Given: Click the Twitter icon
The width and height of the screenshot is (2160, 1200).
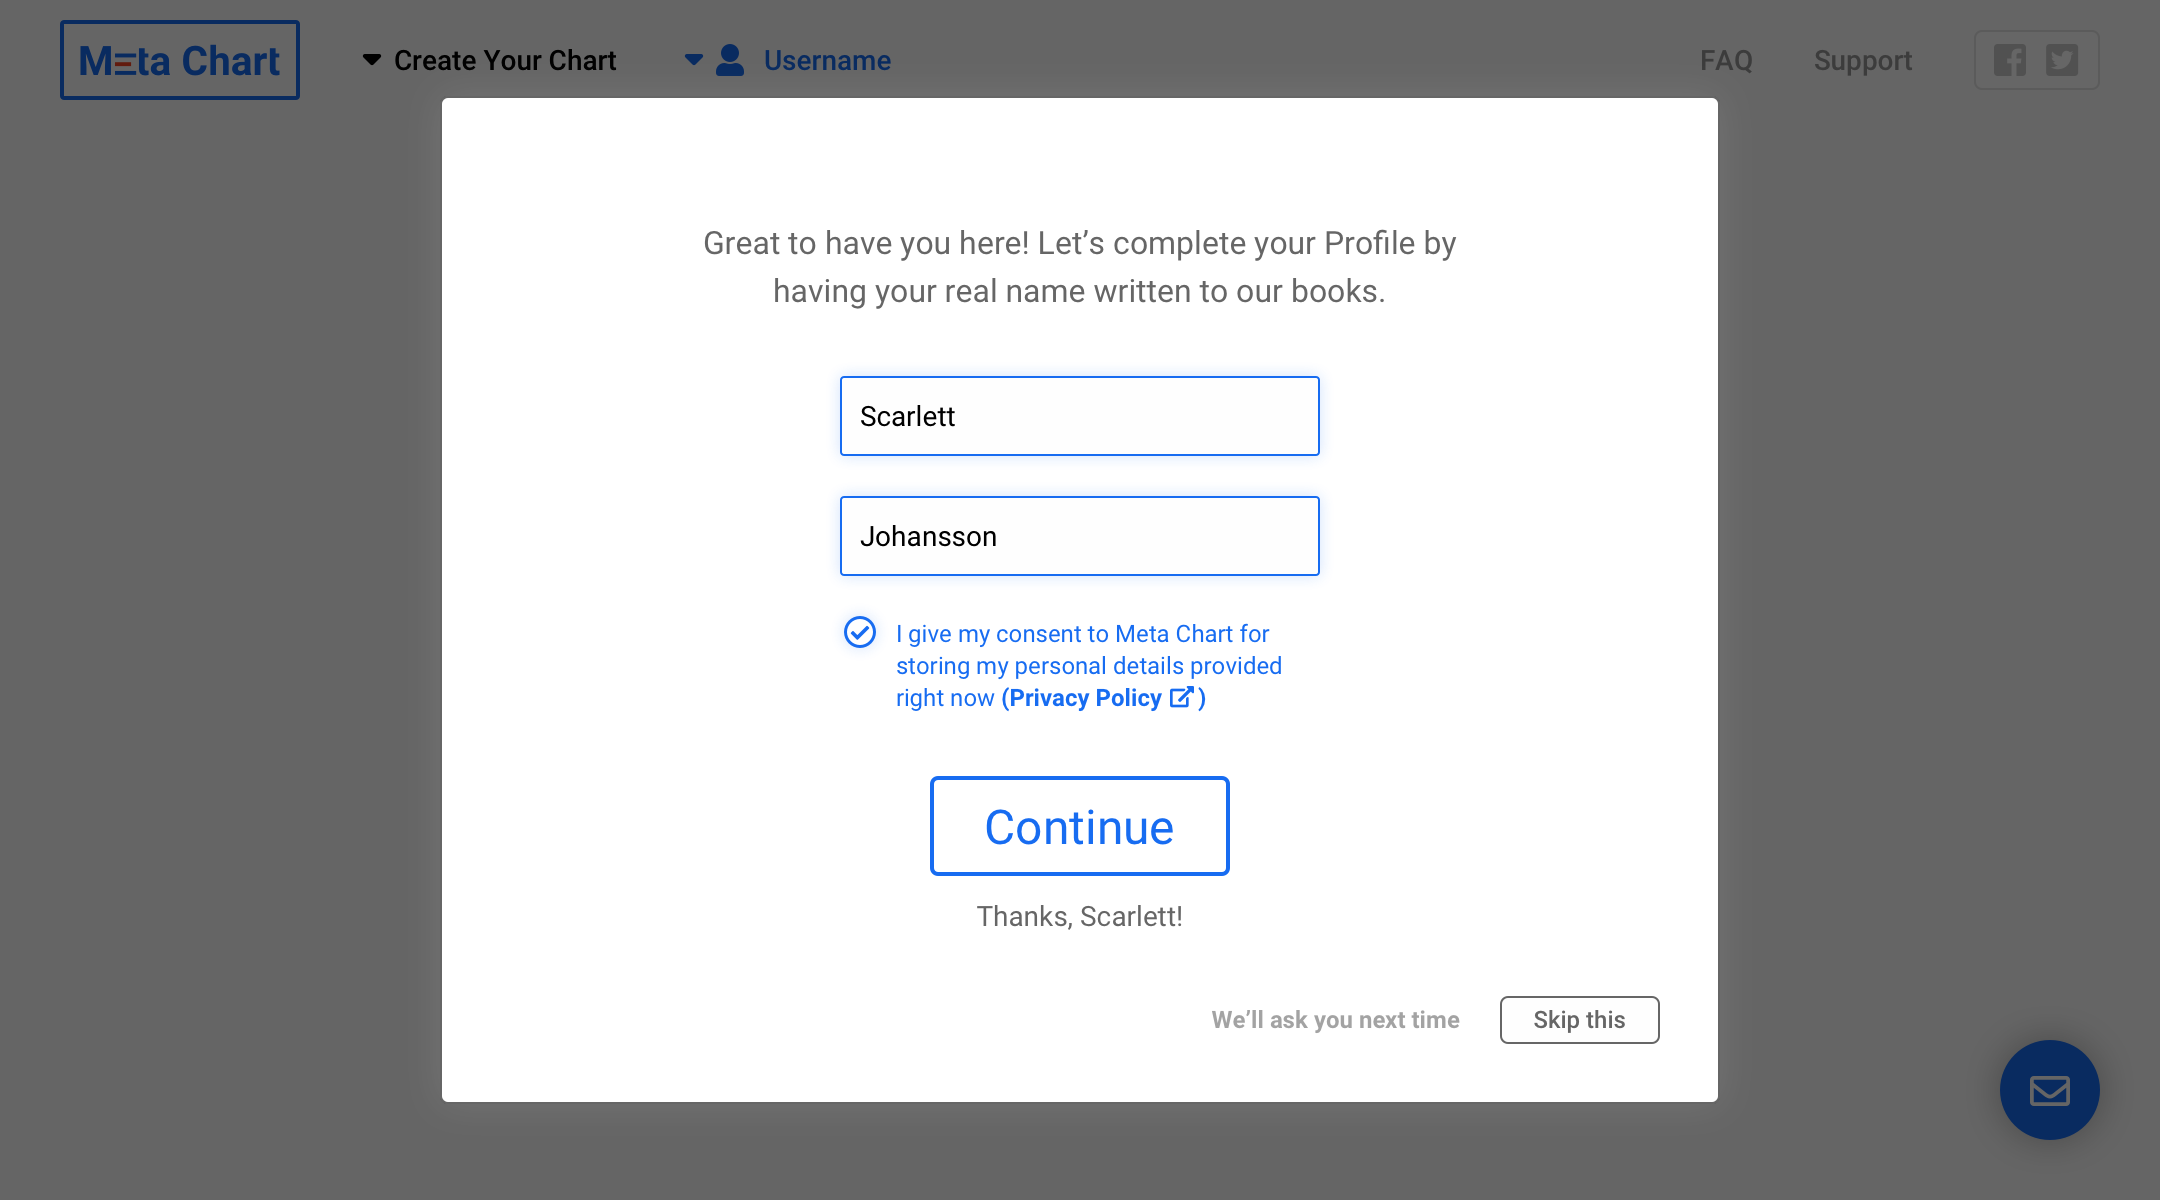Looking at the screenshot, I should click(2062, 60).
